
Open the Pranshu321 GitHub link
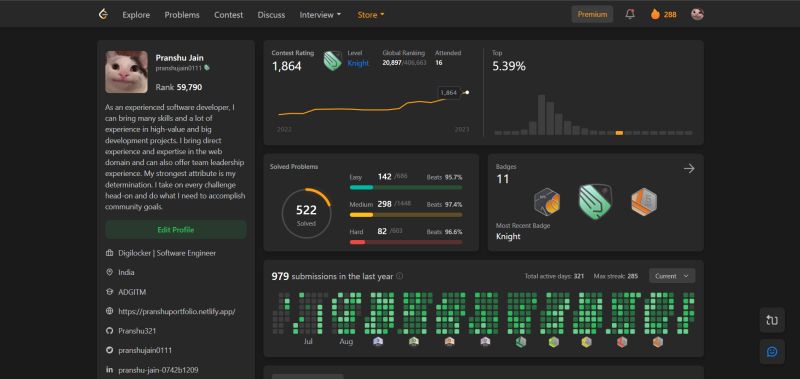point(137,331)
